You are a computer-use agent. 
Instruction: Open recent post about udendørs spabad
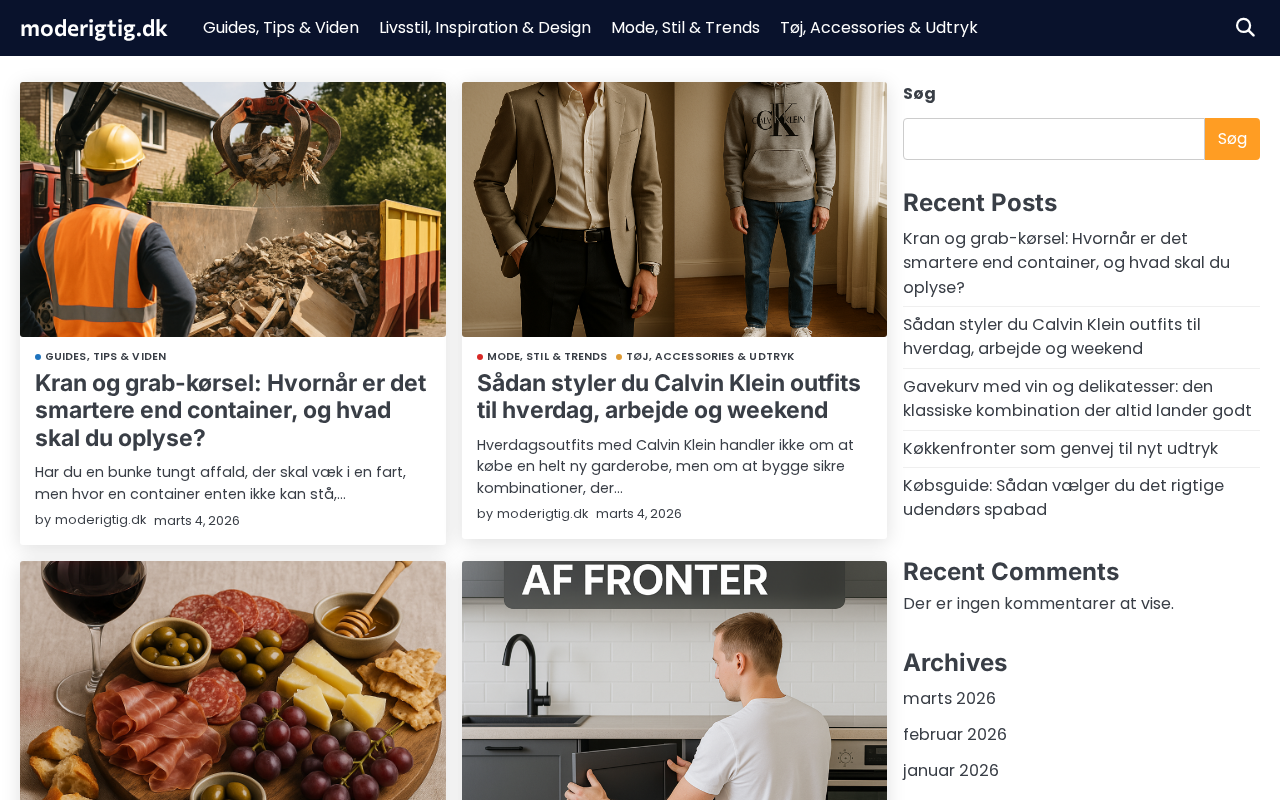pyautogui.click(x=1063, y=497)
